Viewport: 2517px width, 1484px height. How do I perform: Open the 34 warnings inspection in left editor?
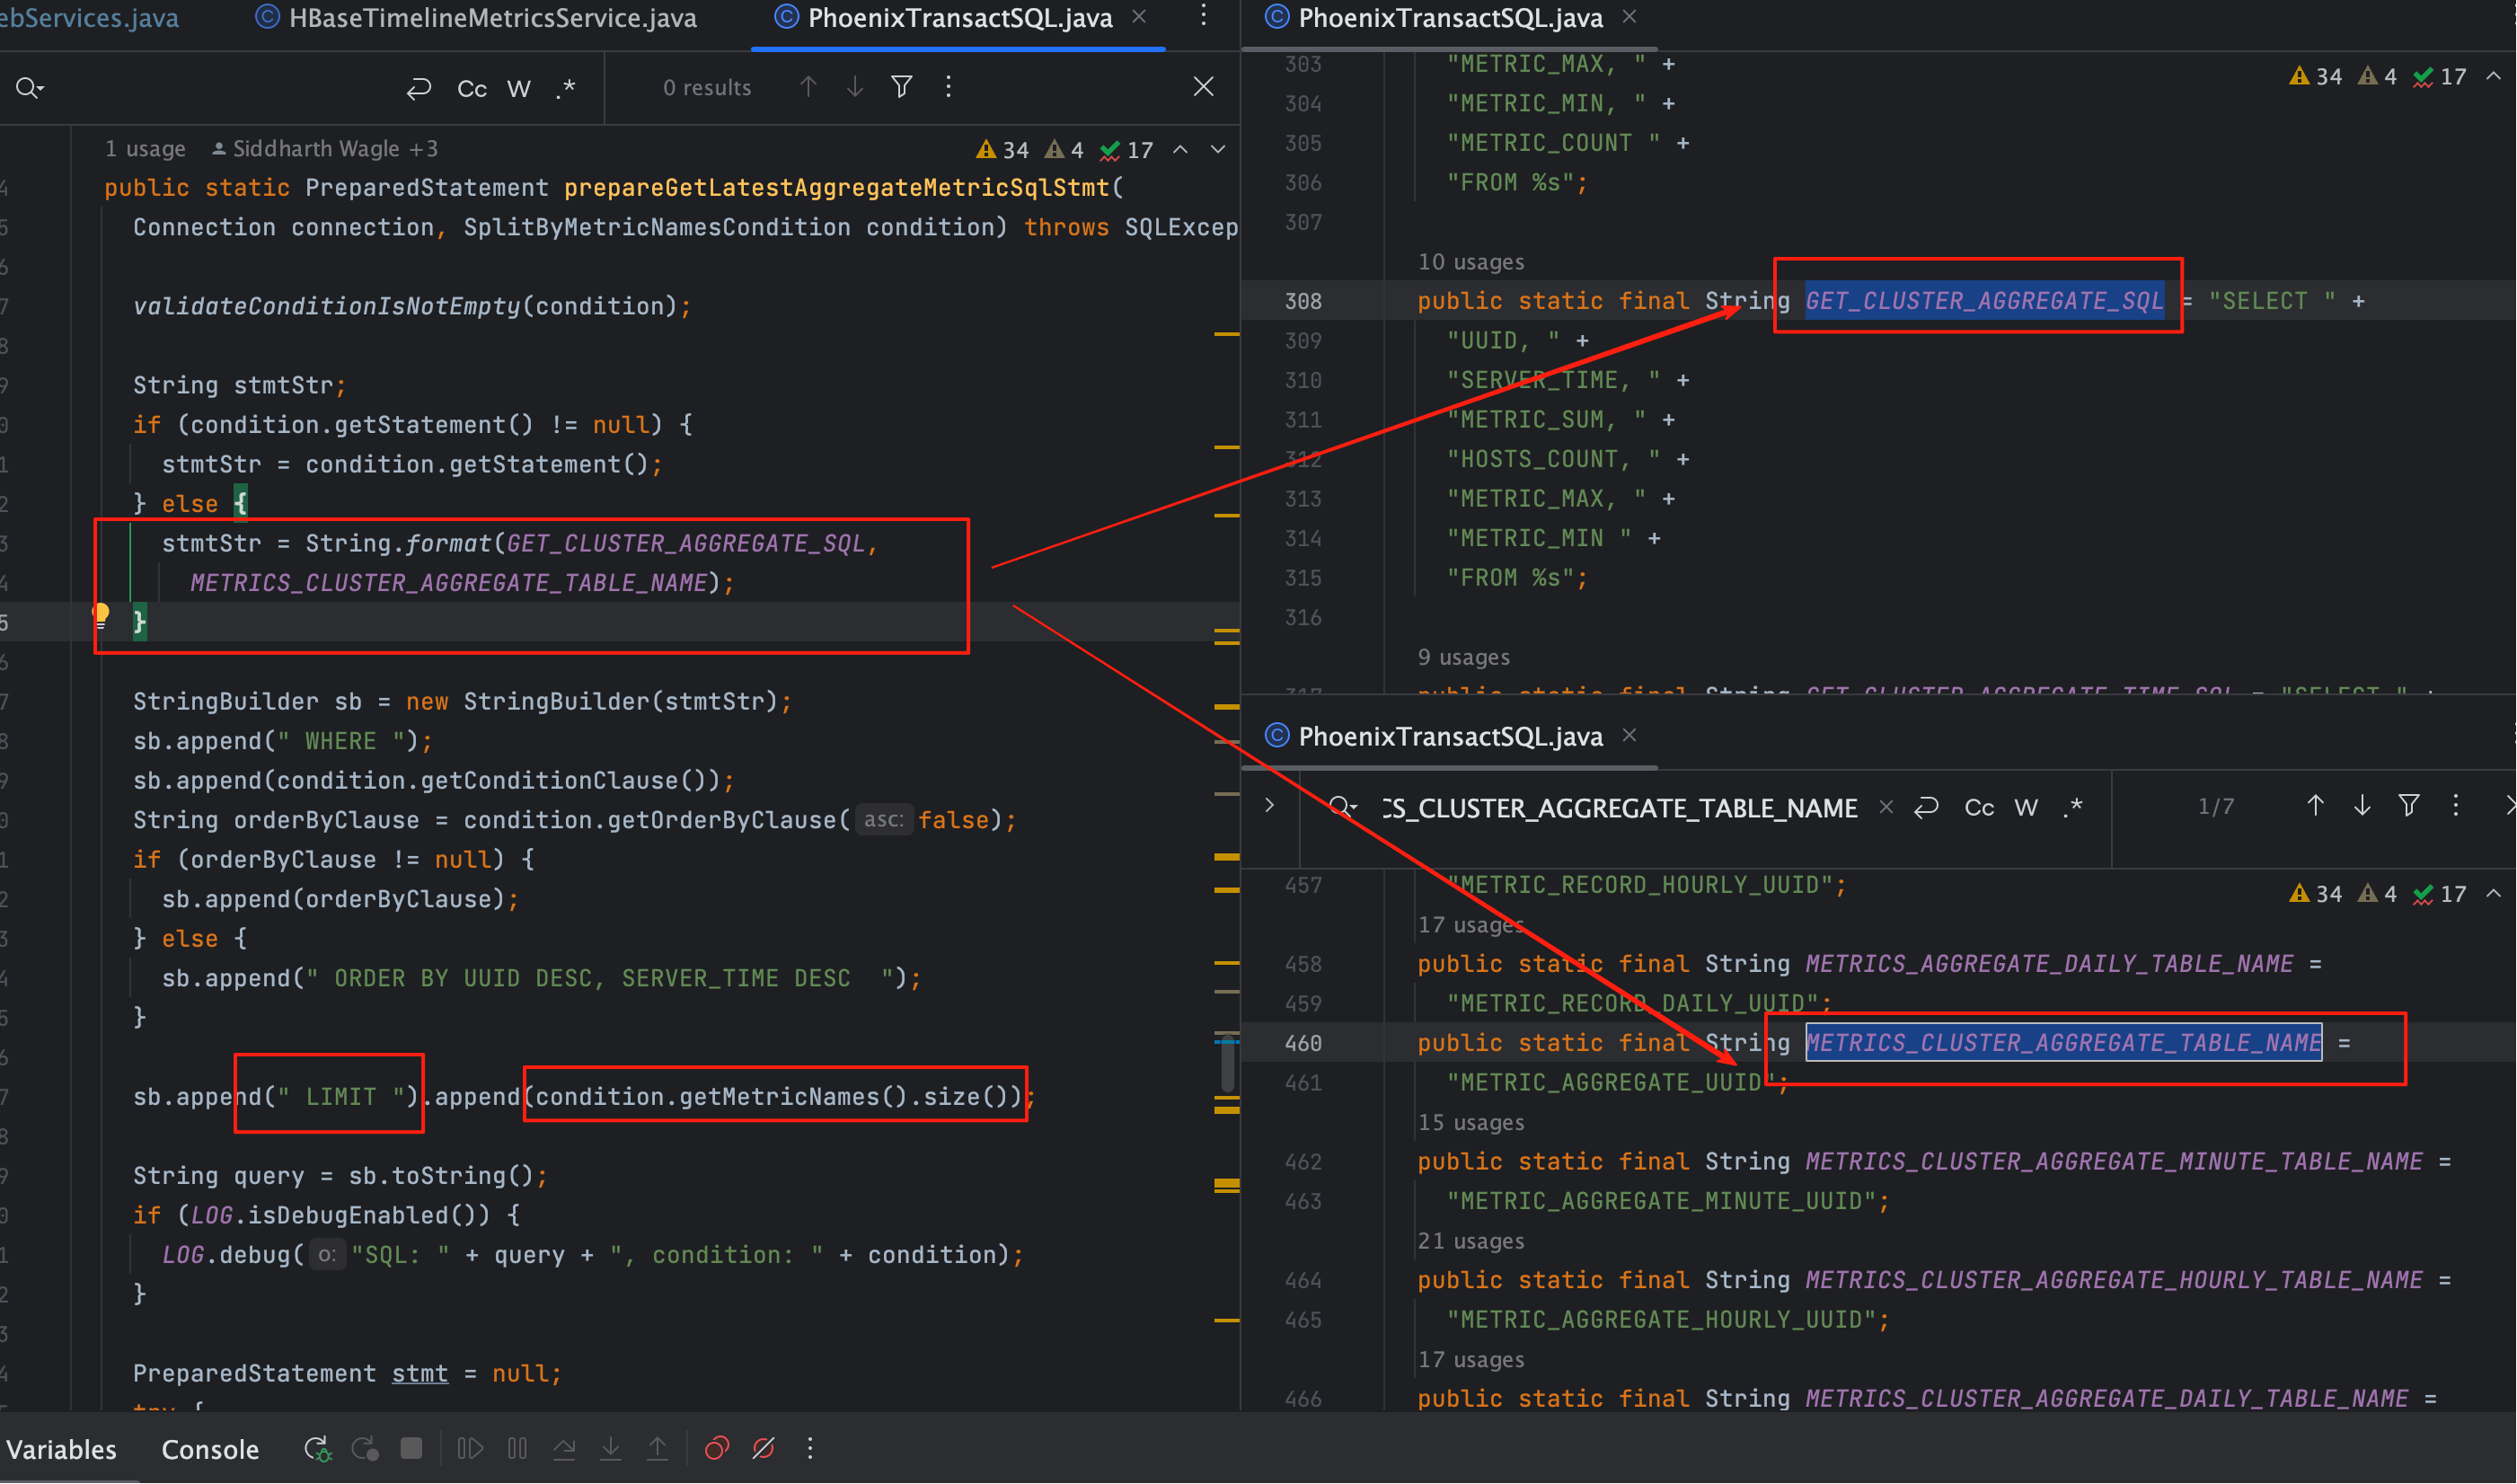click(1002, 150)
